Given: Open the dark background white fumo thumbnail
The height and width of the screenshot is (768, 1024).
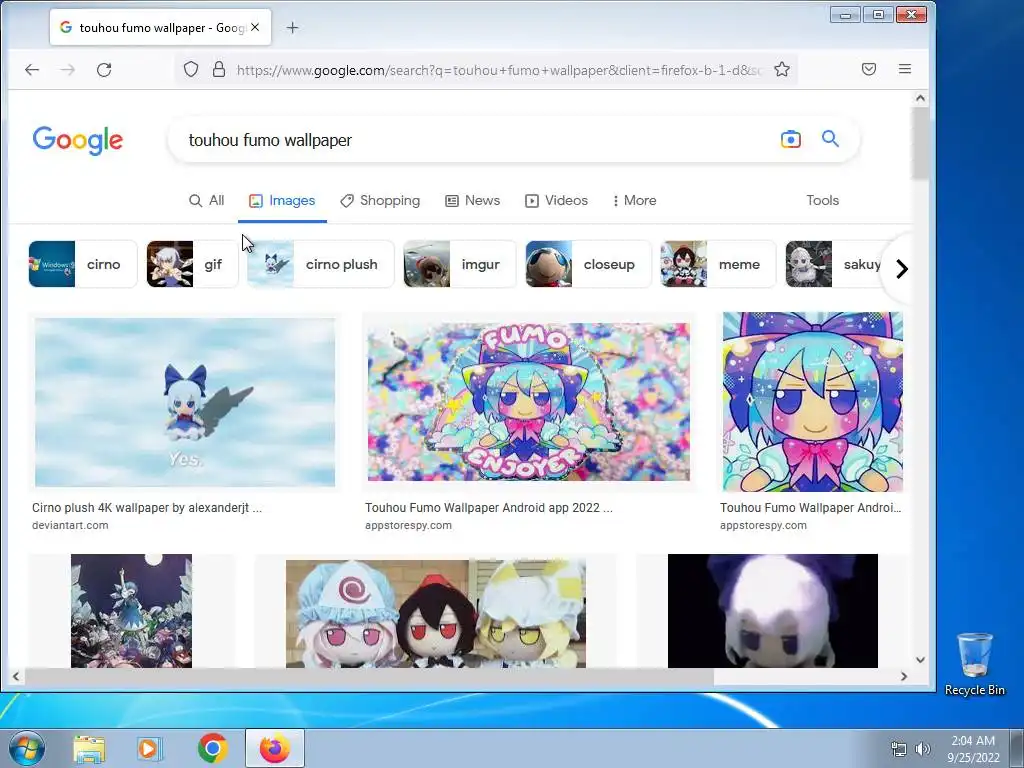Looking at the screenshot, I should coord(773,611).
